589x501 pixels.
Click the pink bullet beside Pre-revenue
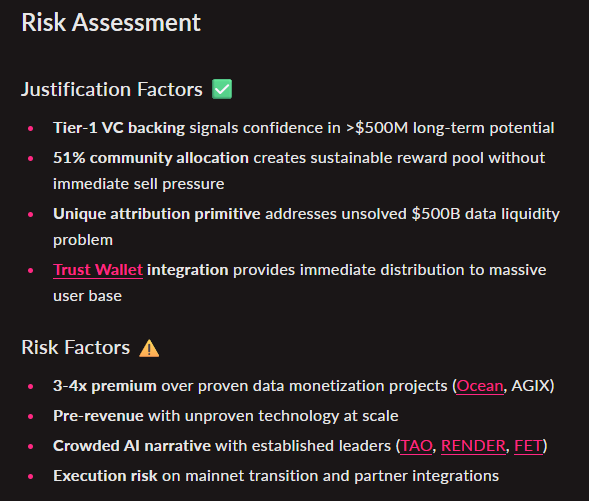point(31,416)
